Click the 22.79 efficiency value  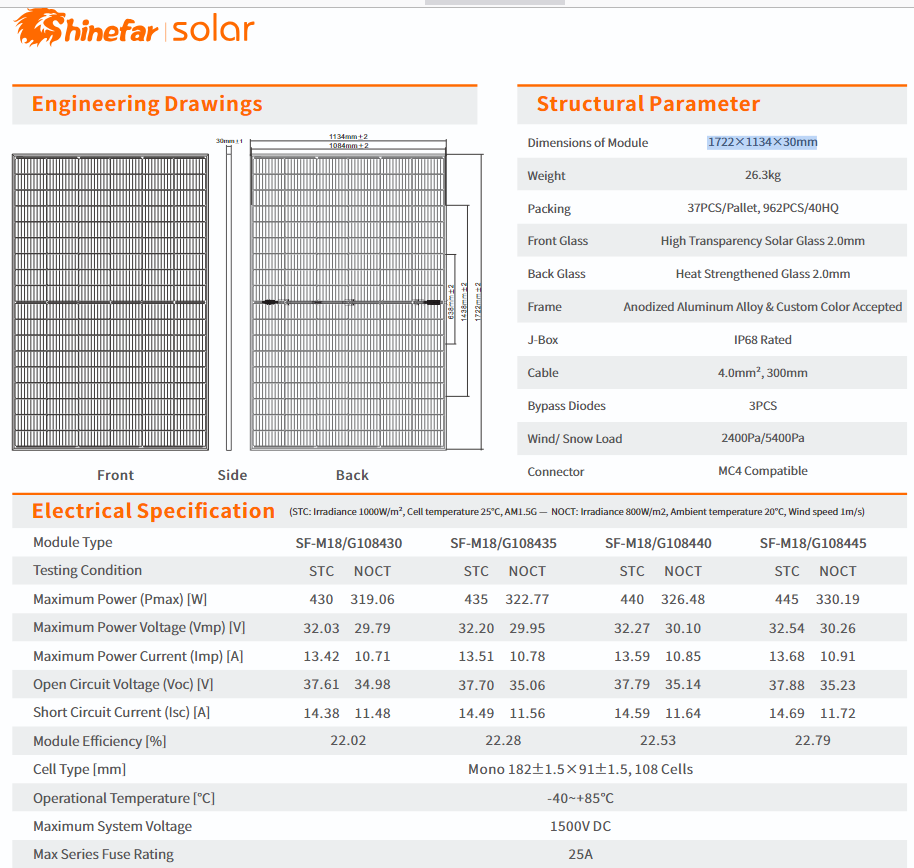(x=813, y=740)
